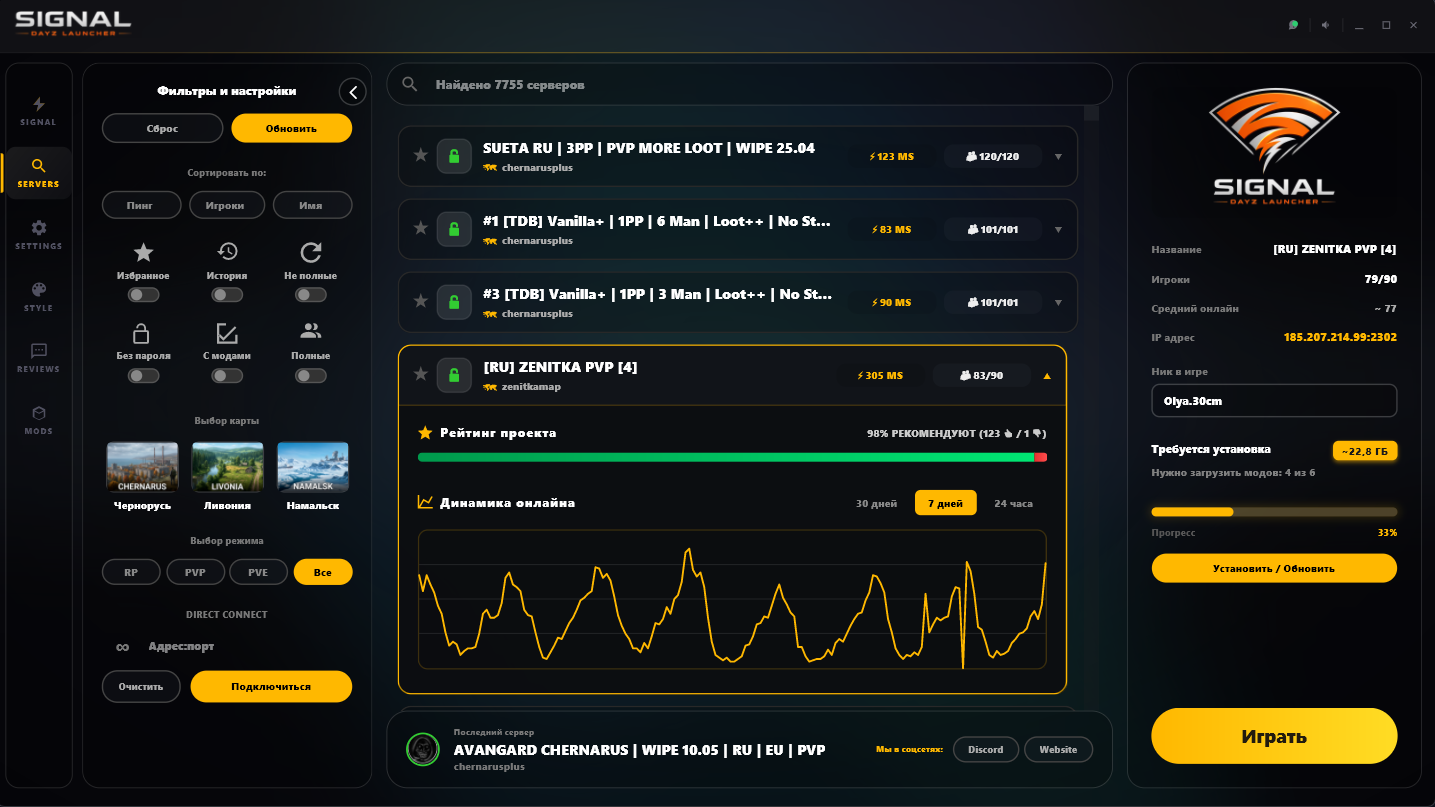Screen dimensions: 1435x807
Task: Click the Очистить button
Action: 140,687
